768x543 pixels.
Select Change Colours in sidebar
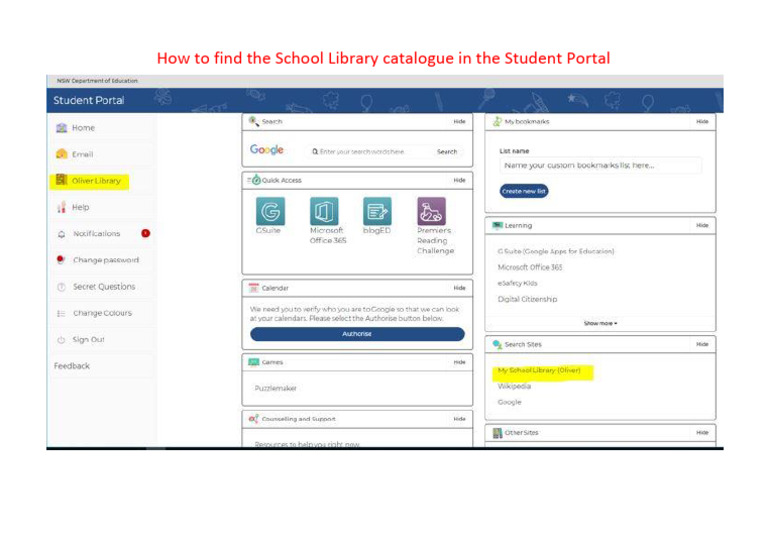click(102, 313)
